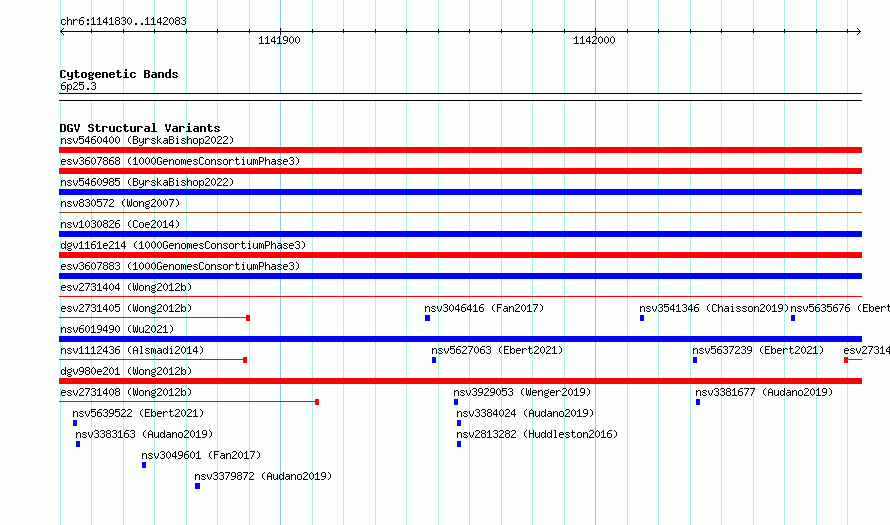This screenshot has height=525, width=890.
Task: Open esv2731404 (Wong2012b) variant label
Action: tap(126, 287)
